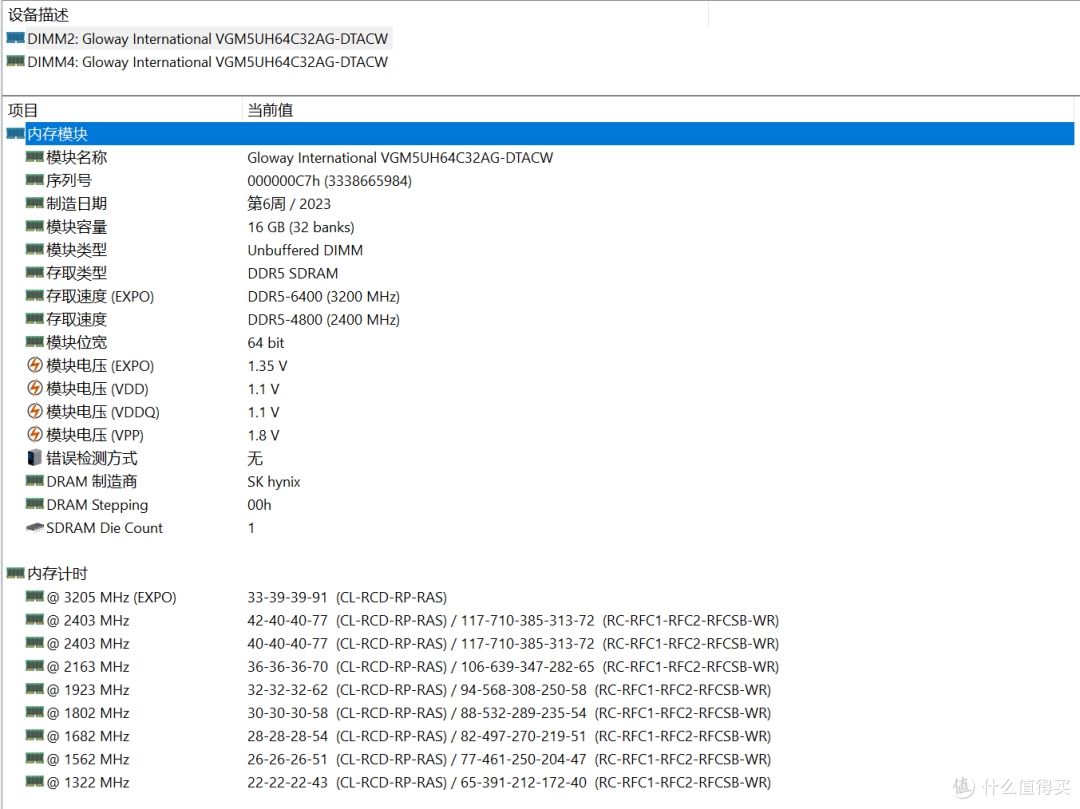Click the memory icon beside DIMM4
1080x809 pixels.
point(15,61)
